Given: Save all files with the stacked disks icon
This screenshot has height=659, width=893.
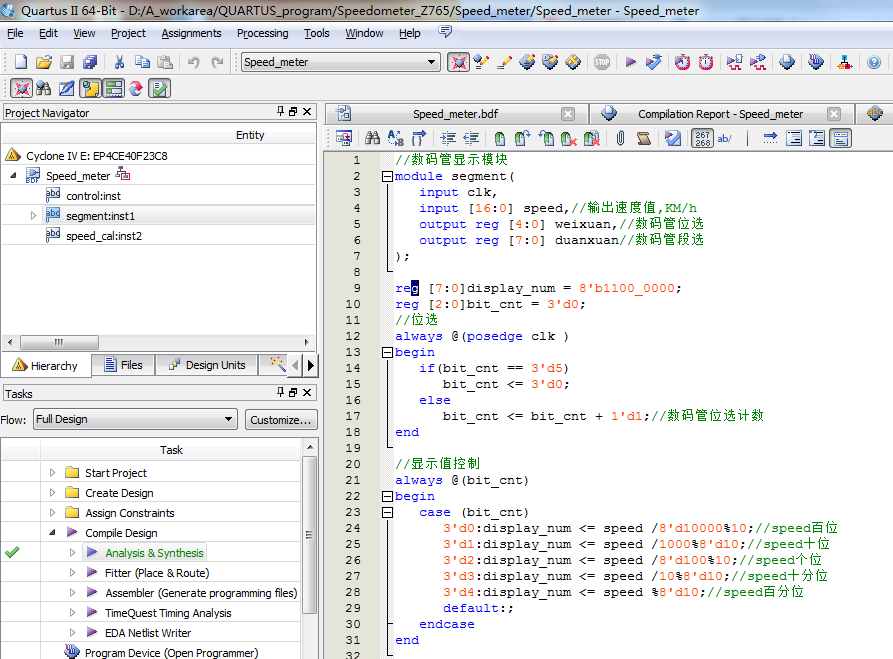Looking at the screenshot, I should (x=90, y=62).
